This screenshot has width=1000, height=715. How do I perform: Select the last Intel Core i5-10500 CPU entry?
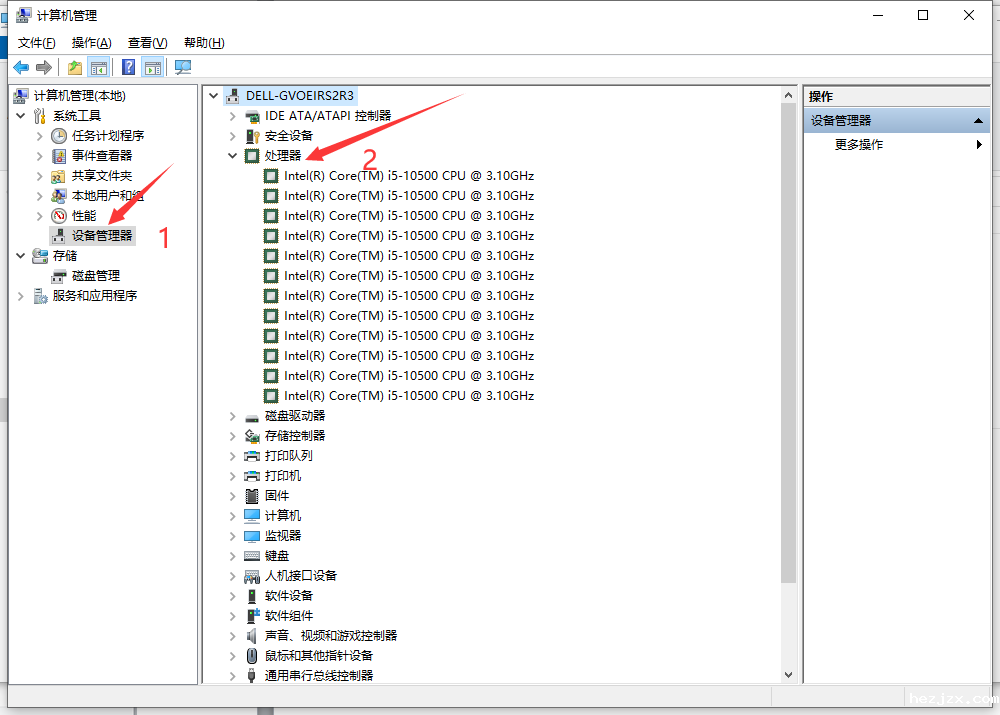click(399, 396)
